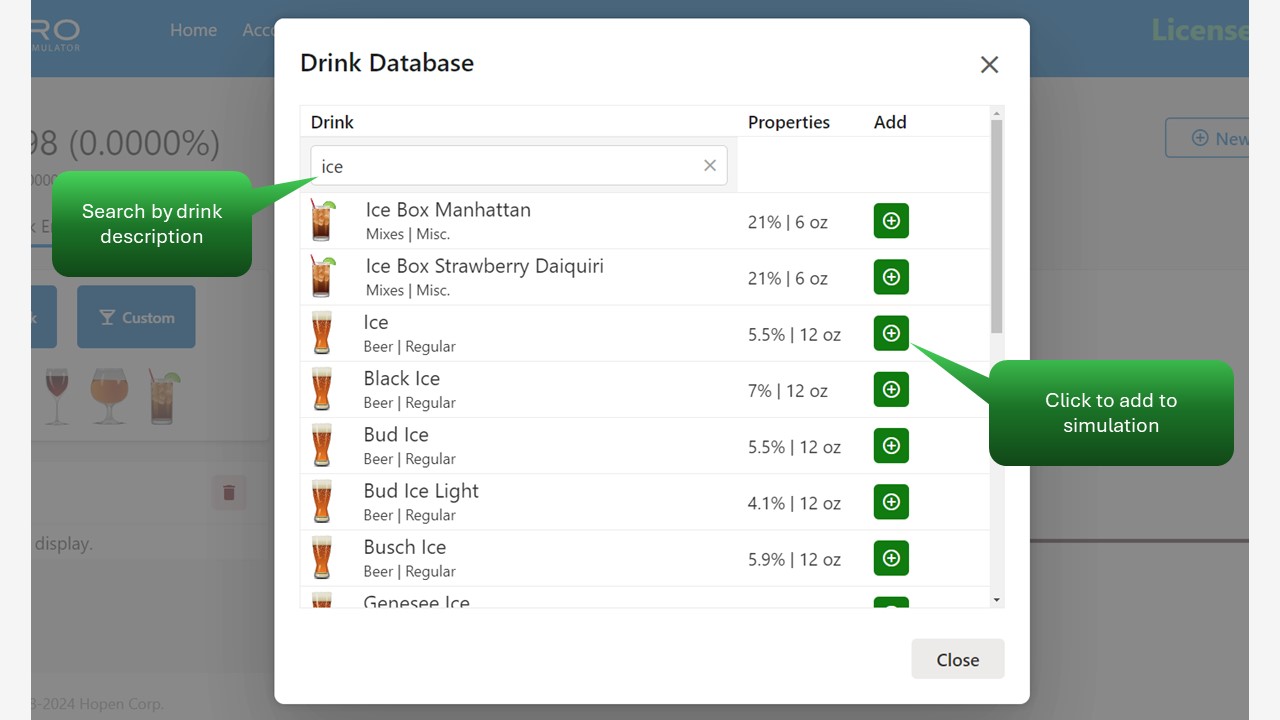Click Busch Ice beer glass image

point(322,558)
